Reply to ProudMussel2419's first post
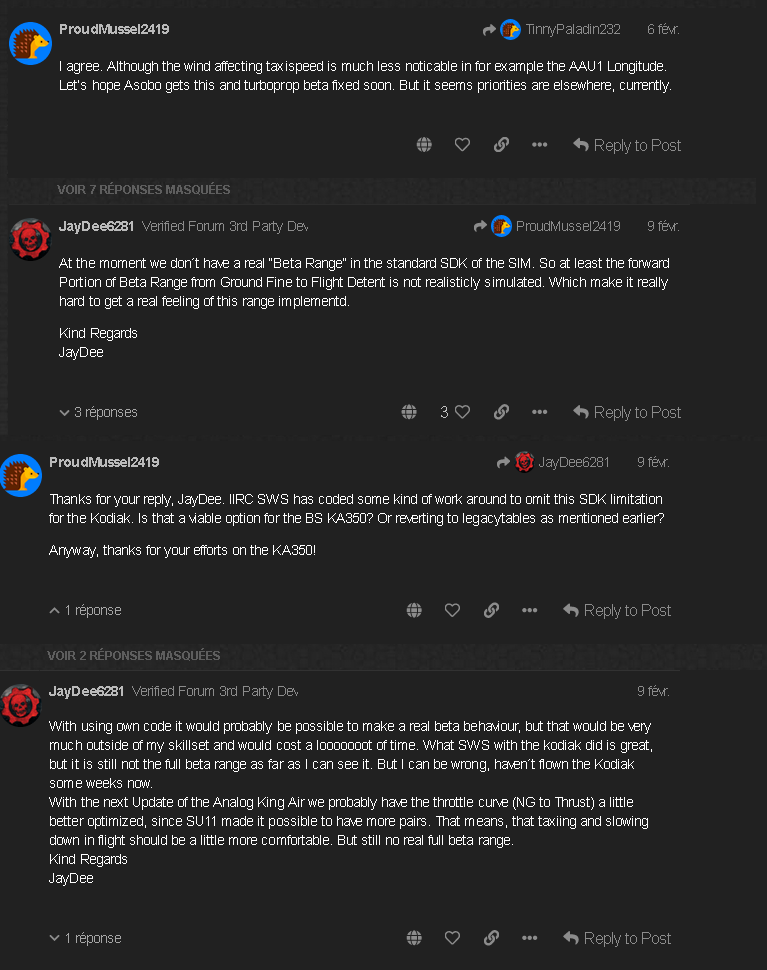 click(x=627, y=145)
